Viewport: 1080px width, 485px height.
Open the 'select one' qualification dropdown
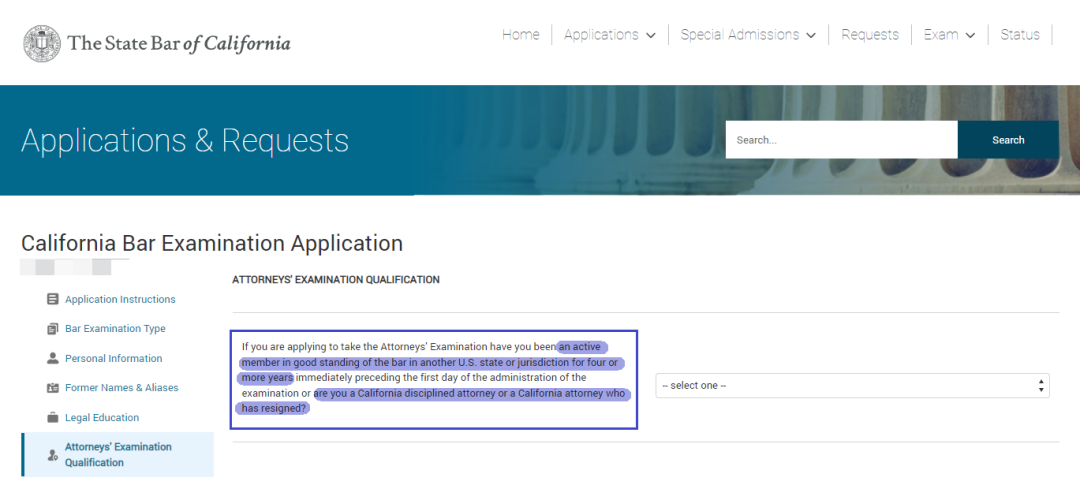click(x=852, y=386)
